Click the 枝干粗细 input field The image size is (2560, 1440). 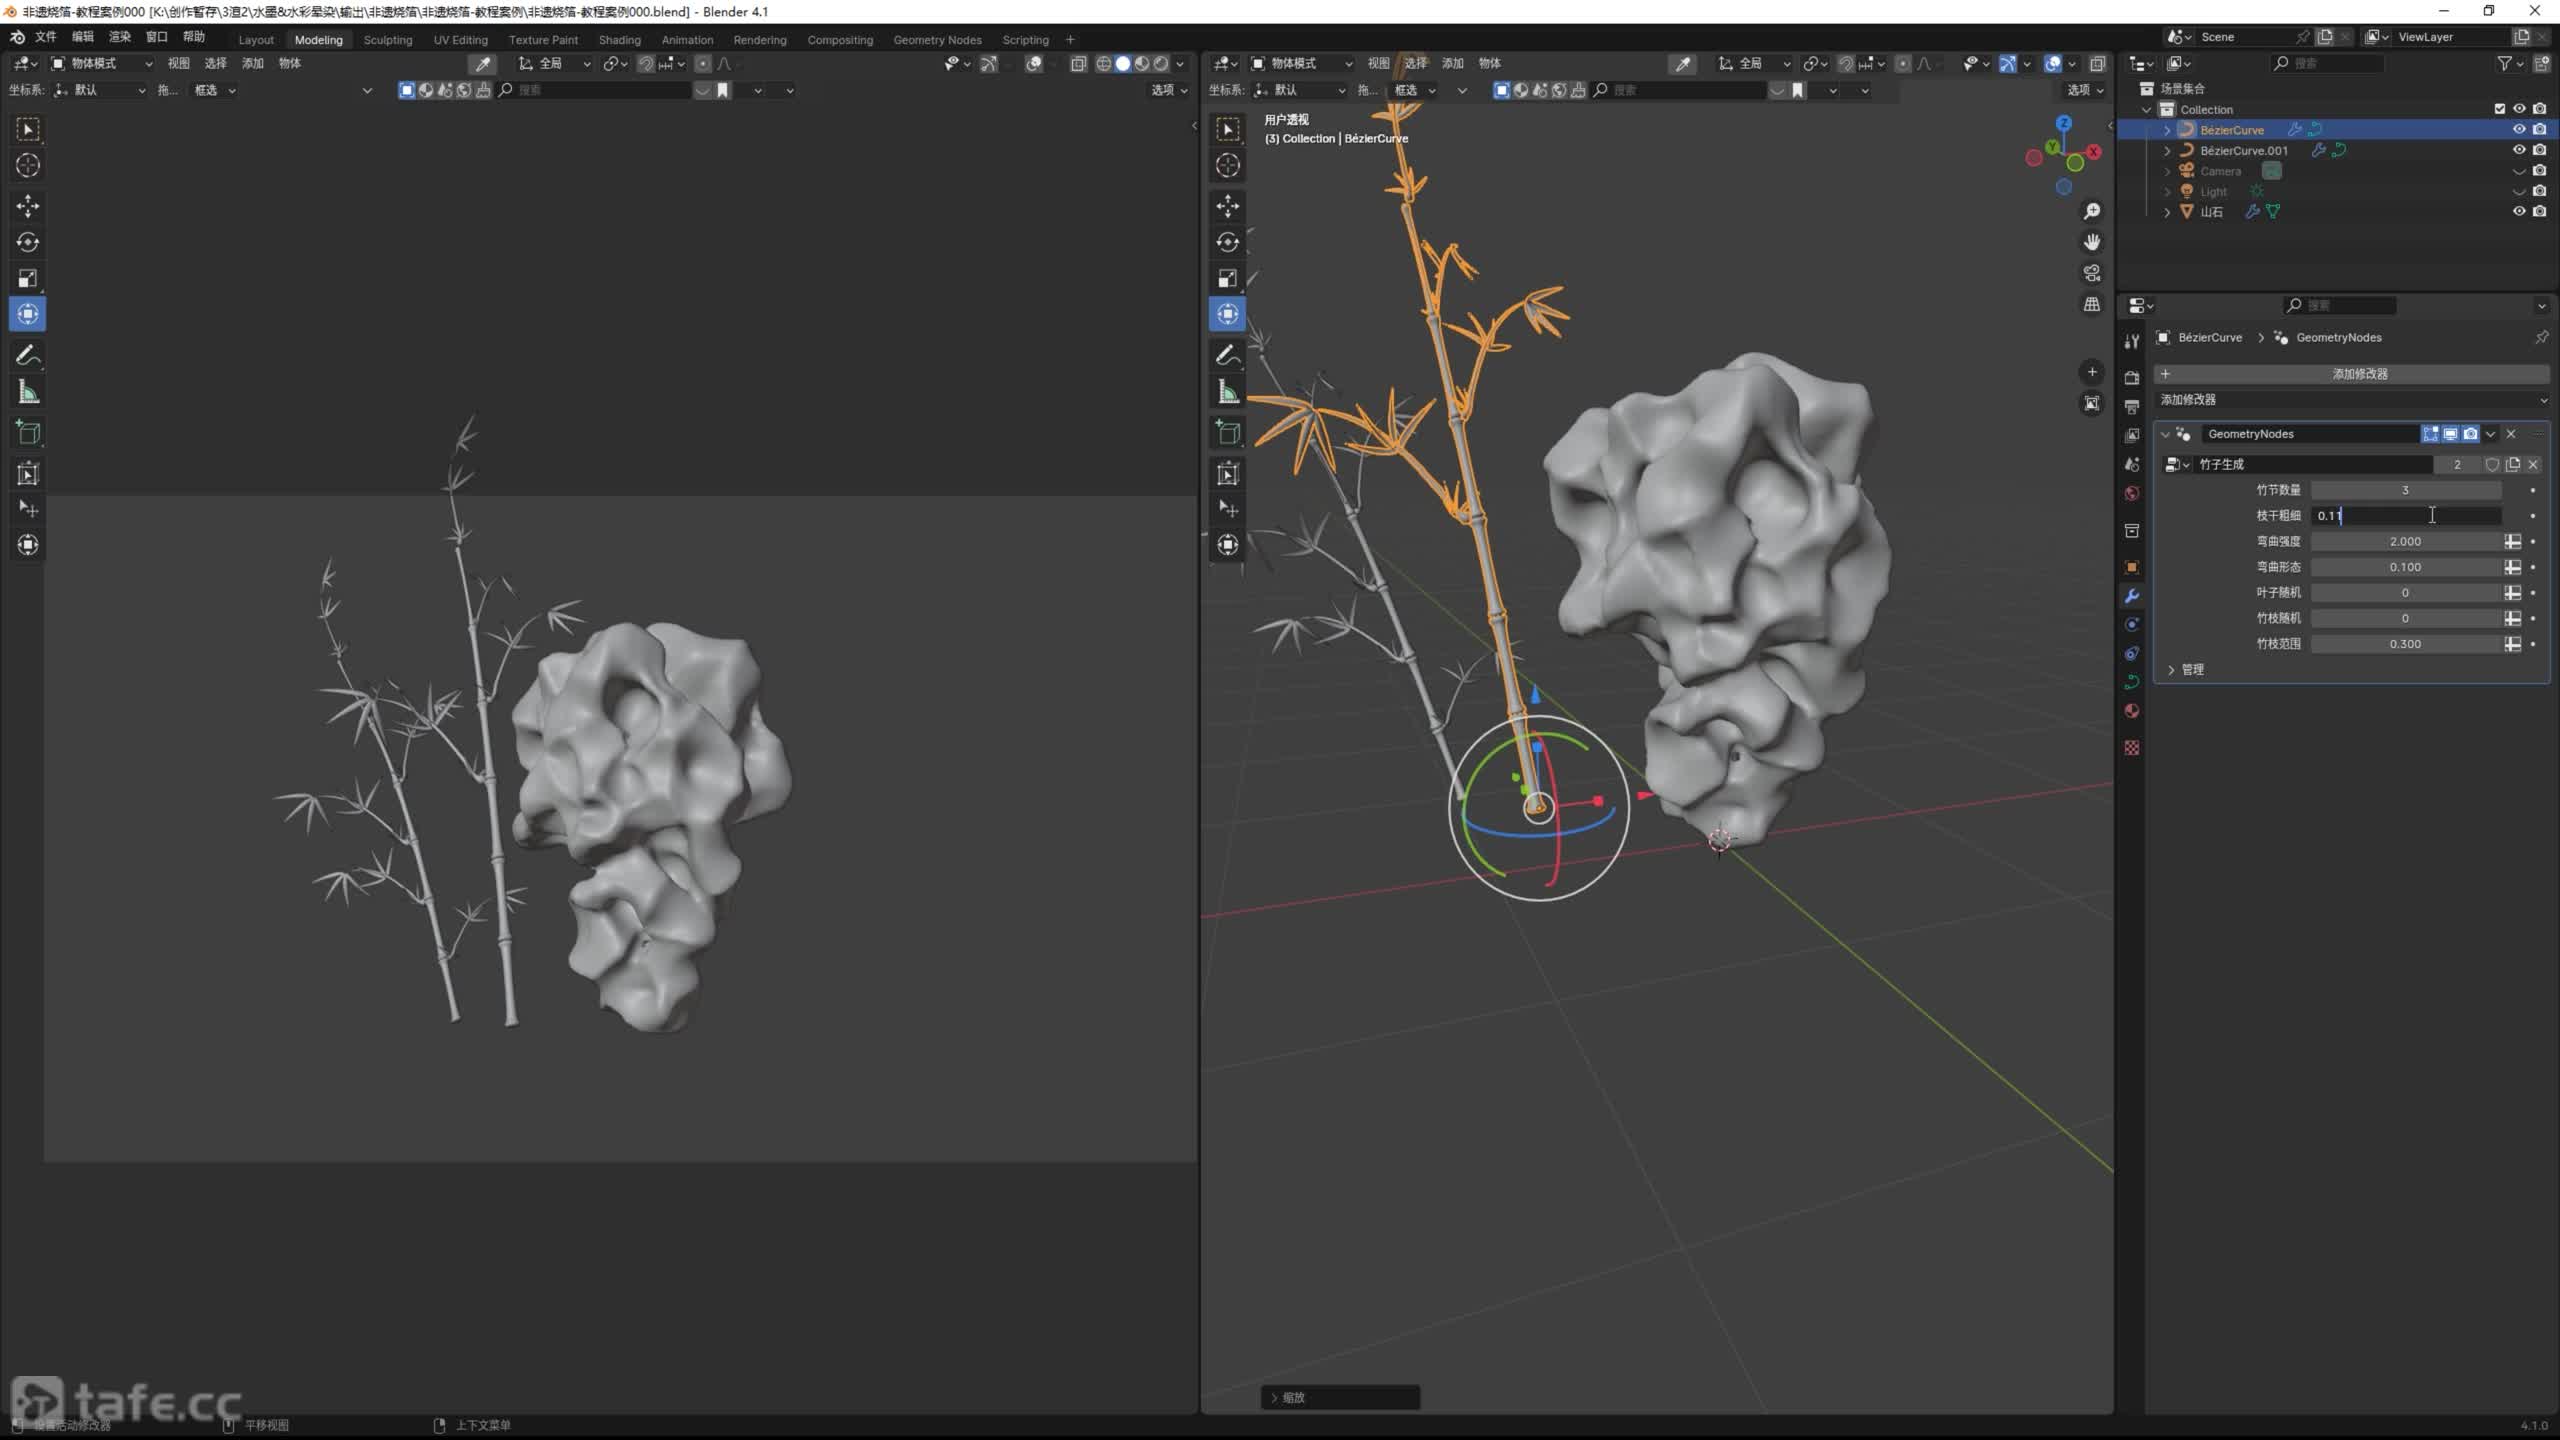click(x=2405, y=516)
